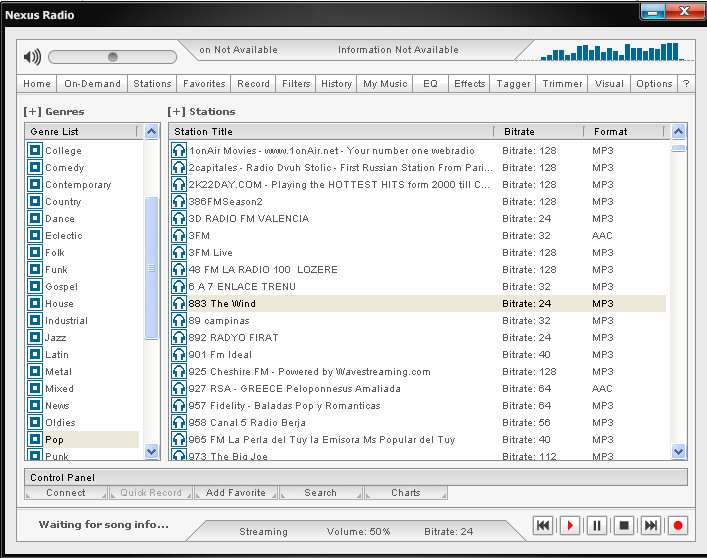Click the genre icon next to Pop
This screenshot has height=558, width=707.
(x=35, y=439)
